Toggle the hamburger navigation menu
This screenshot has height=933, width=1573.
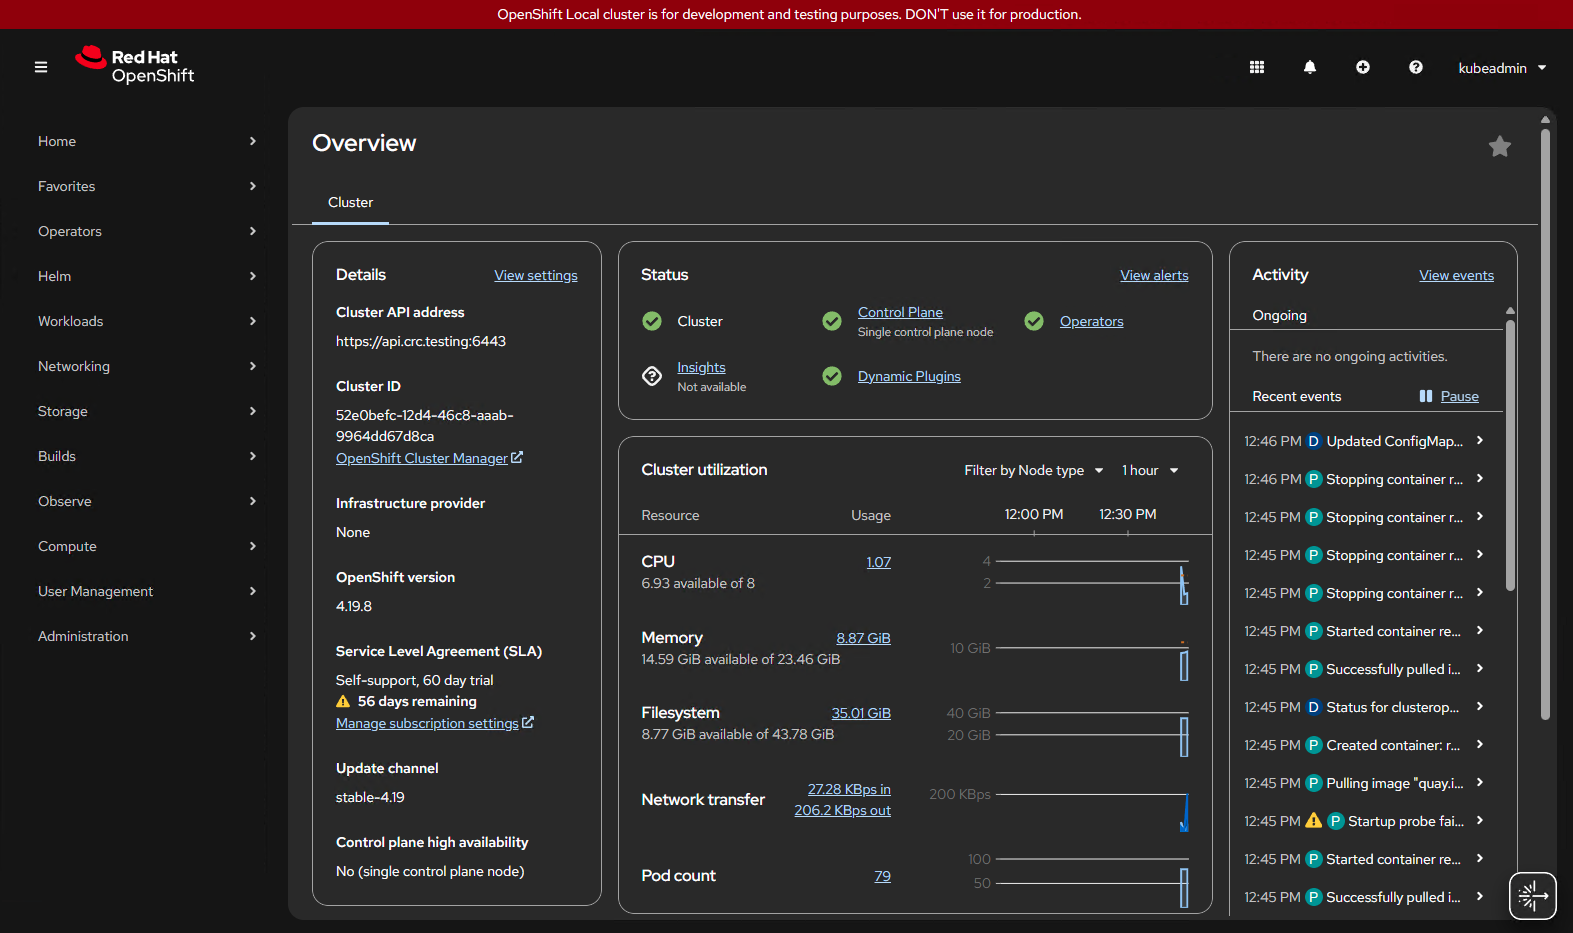point(41,67)
